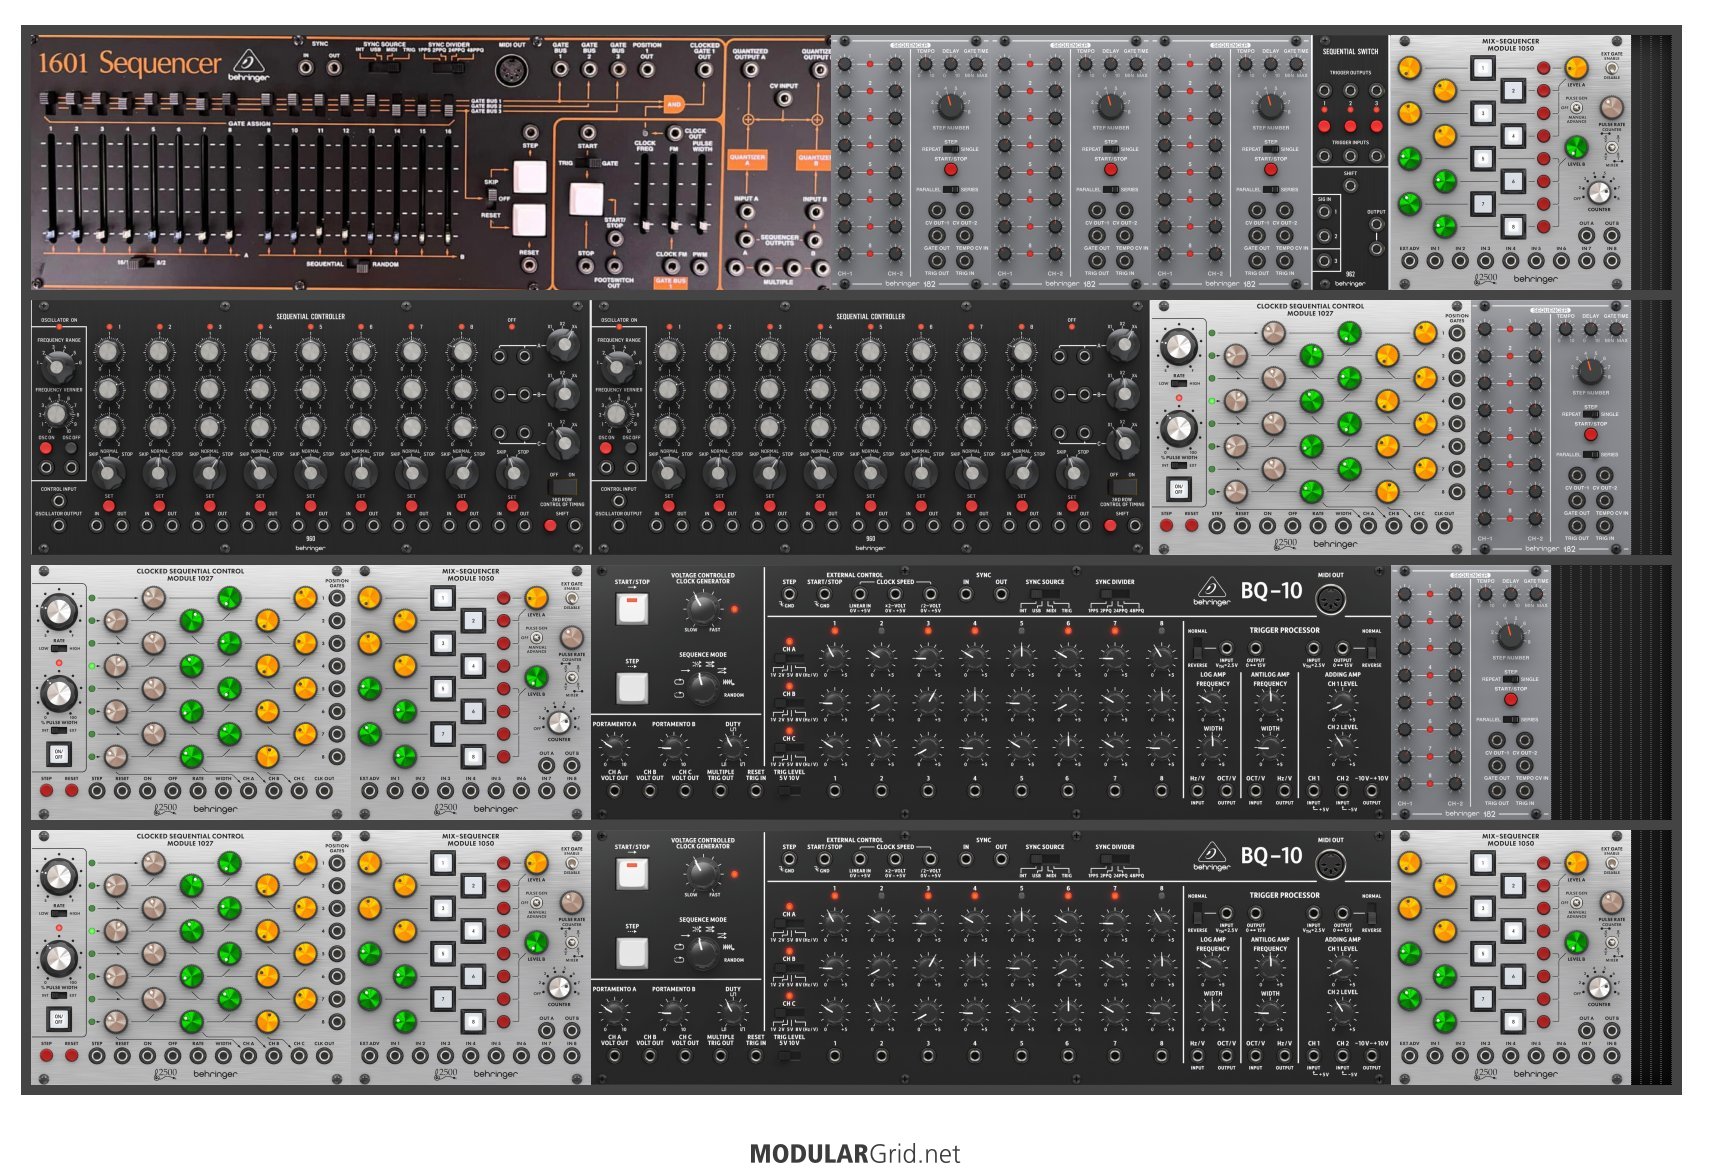1712x1175 pixels.
Task: Click MIDI OUT connector on the upper BQ-10
Action: [x=1331, y=600]
